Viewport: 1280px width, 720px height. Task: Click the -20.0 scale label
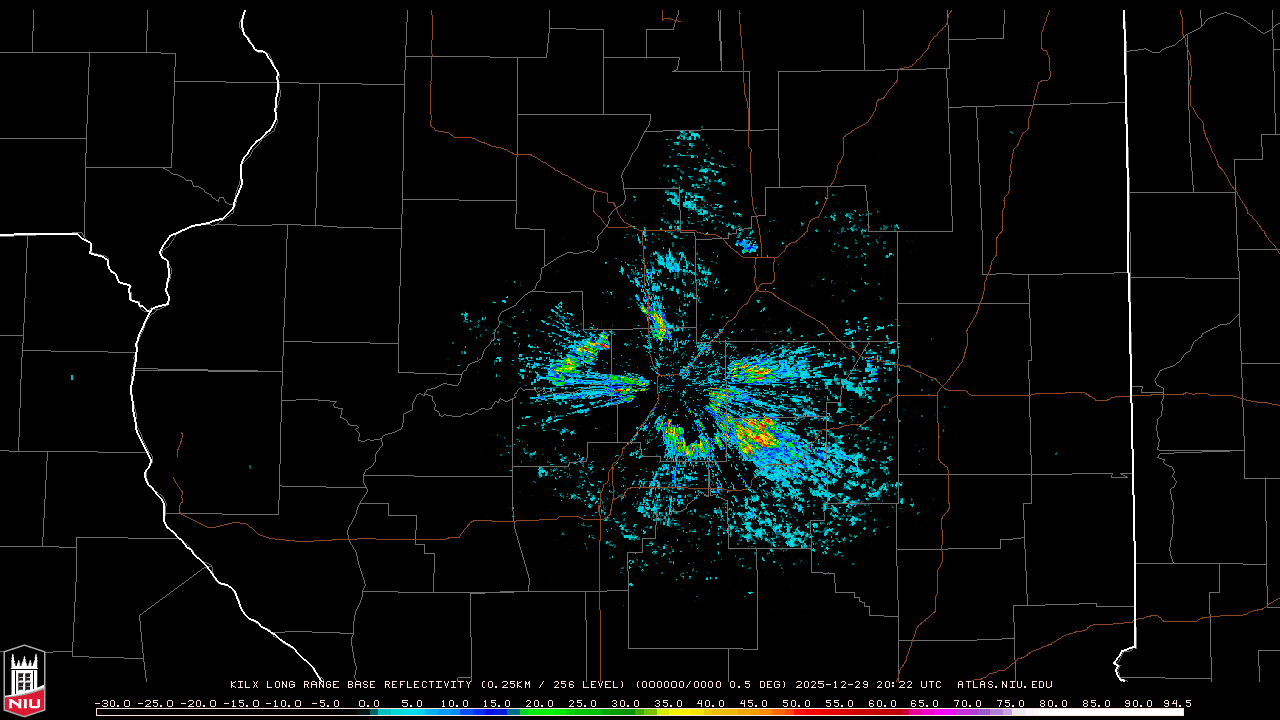pos(198,703)
